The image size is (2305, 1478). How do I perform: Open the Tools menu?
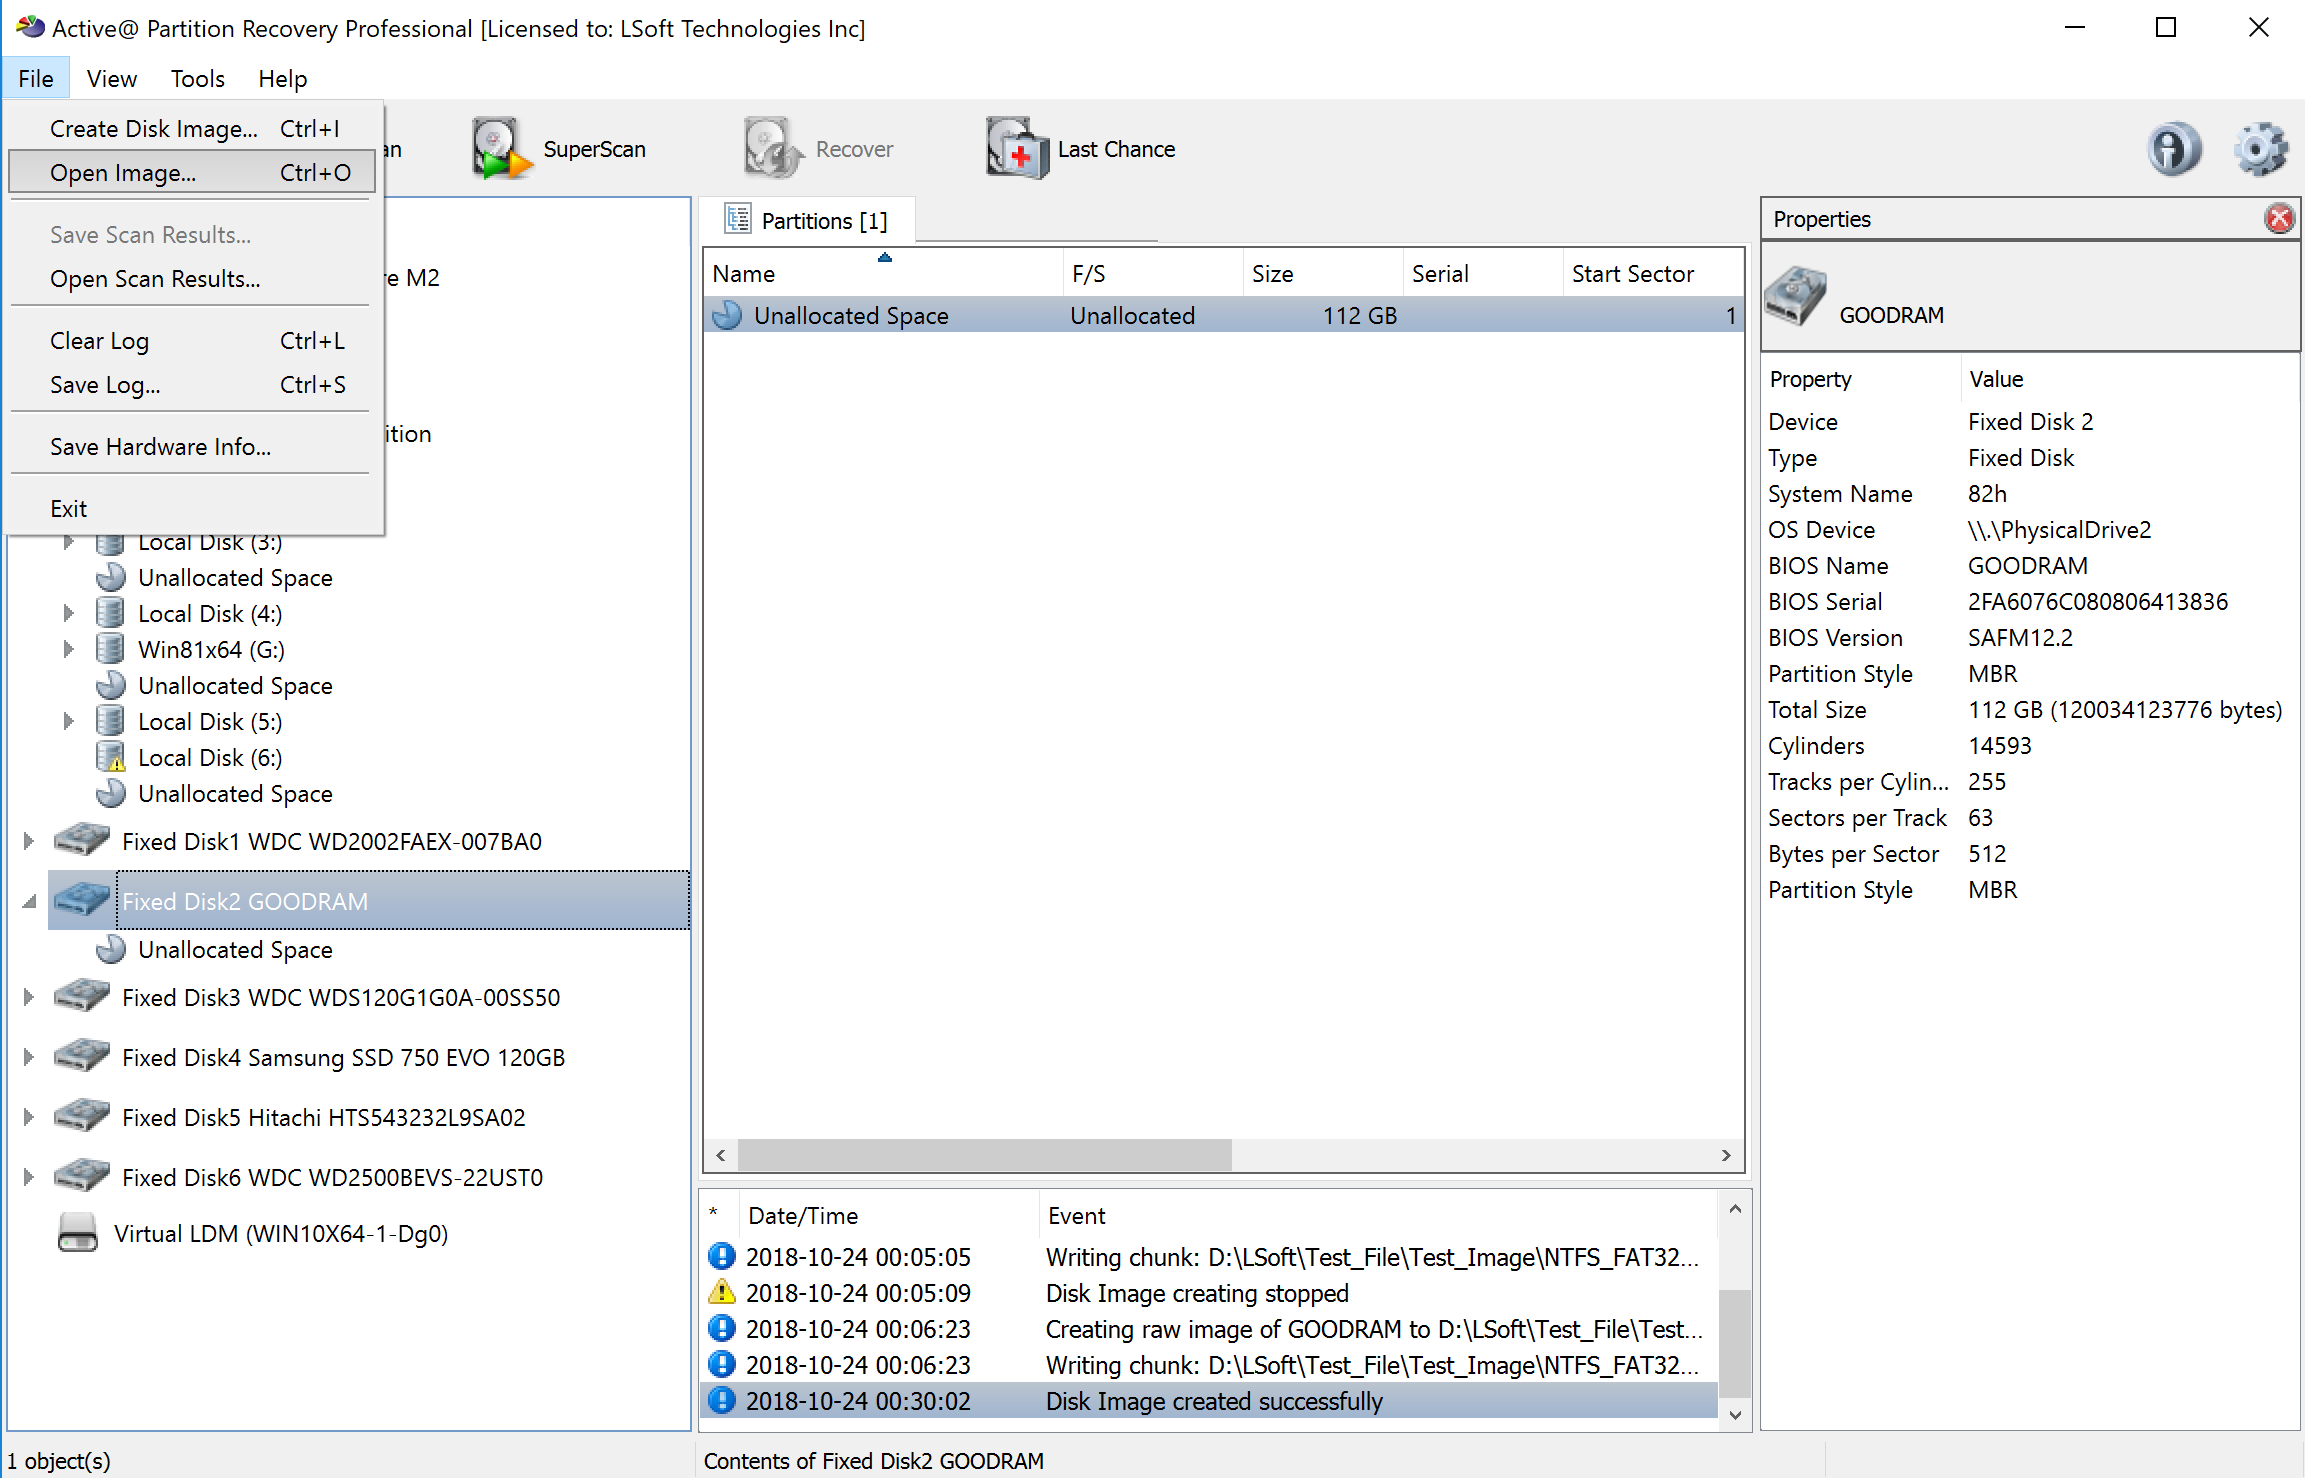(197, 78)
